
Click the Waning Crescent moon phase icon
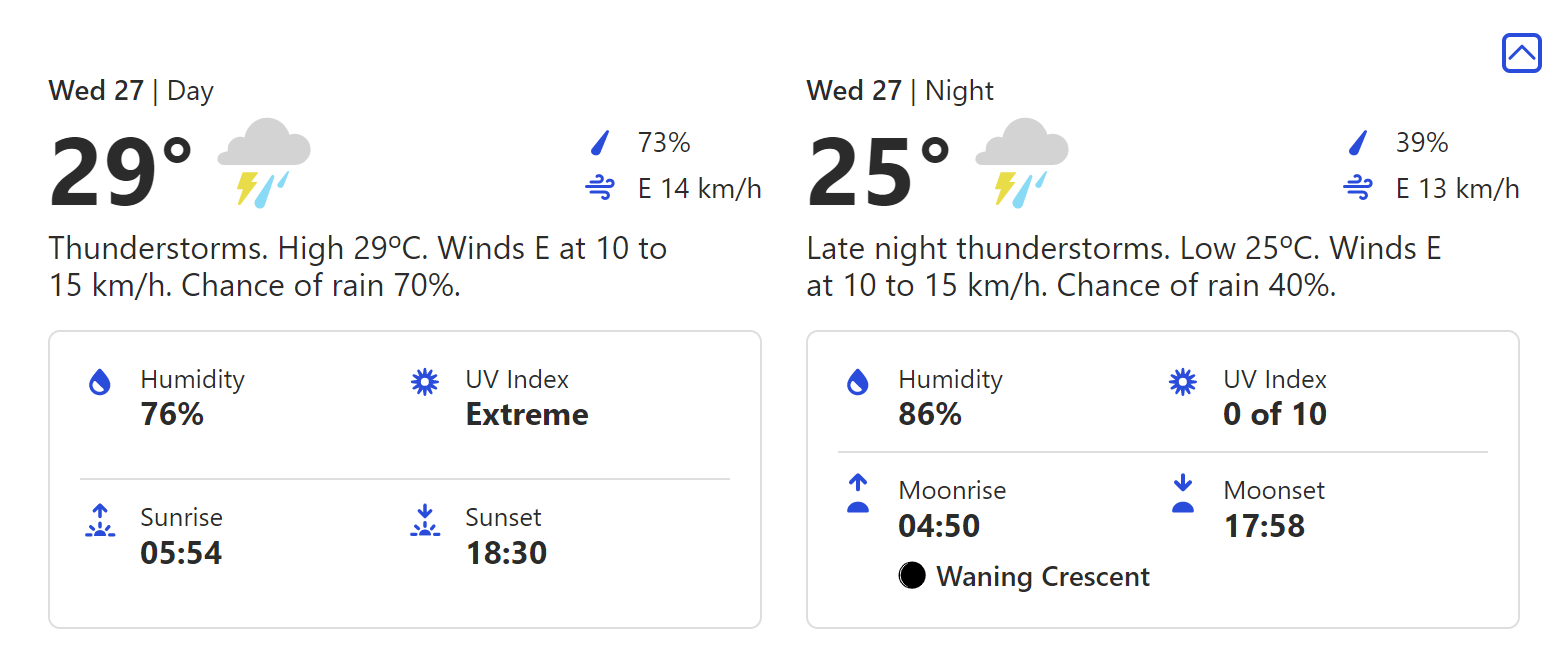[912, 576]
